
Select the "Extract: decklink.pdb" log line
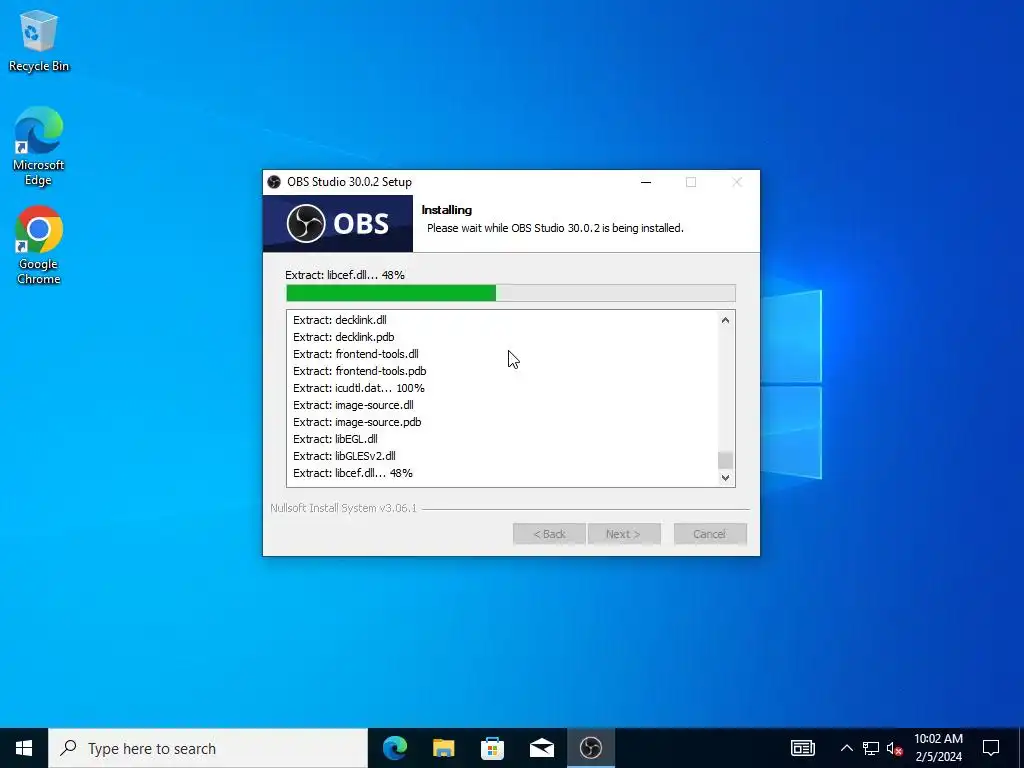344,337
